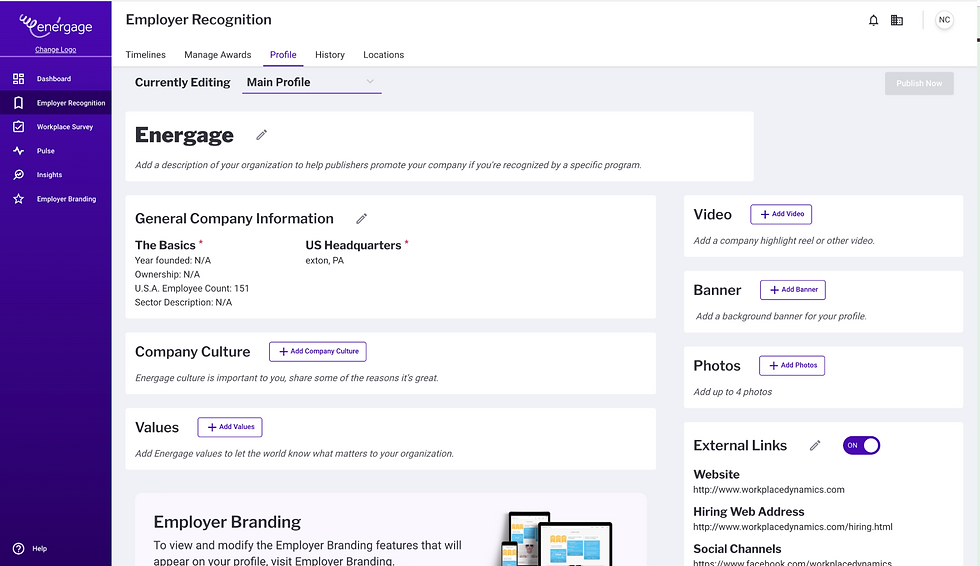Click the notifications bell icon

coord(873,20)
